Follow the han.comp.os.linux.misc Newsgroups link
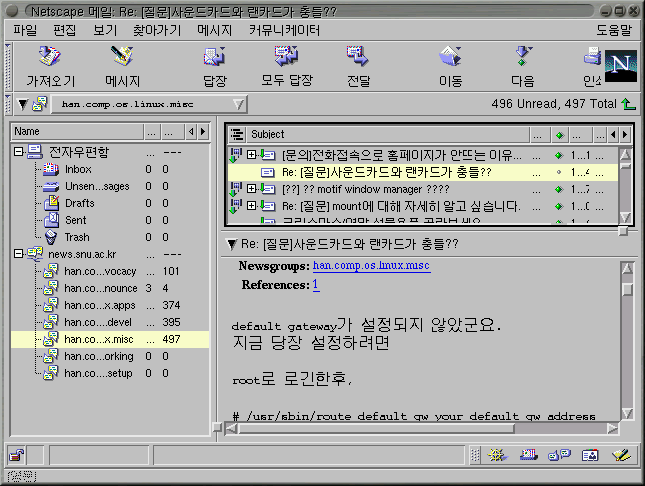 [x=371, y=266]
